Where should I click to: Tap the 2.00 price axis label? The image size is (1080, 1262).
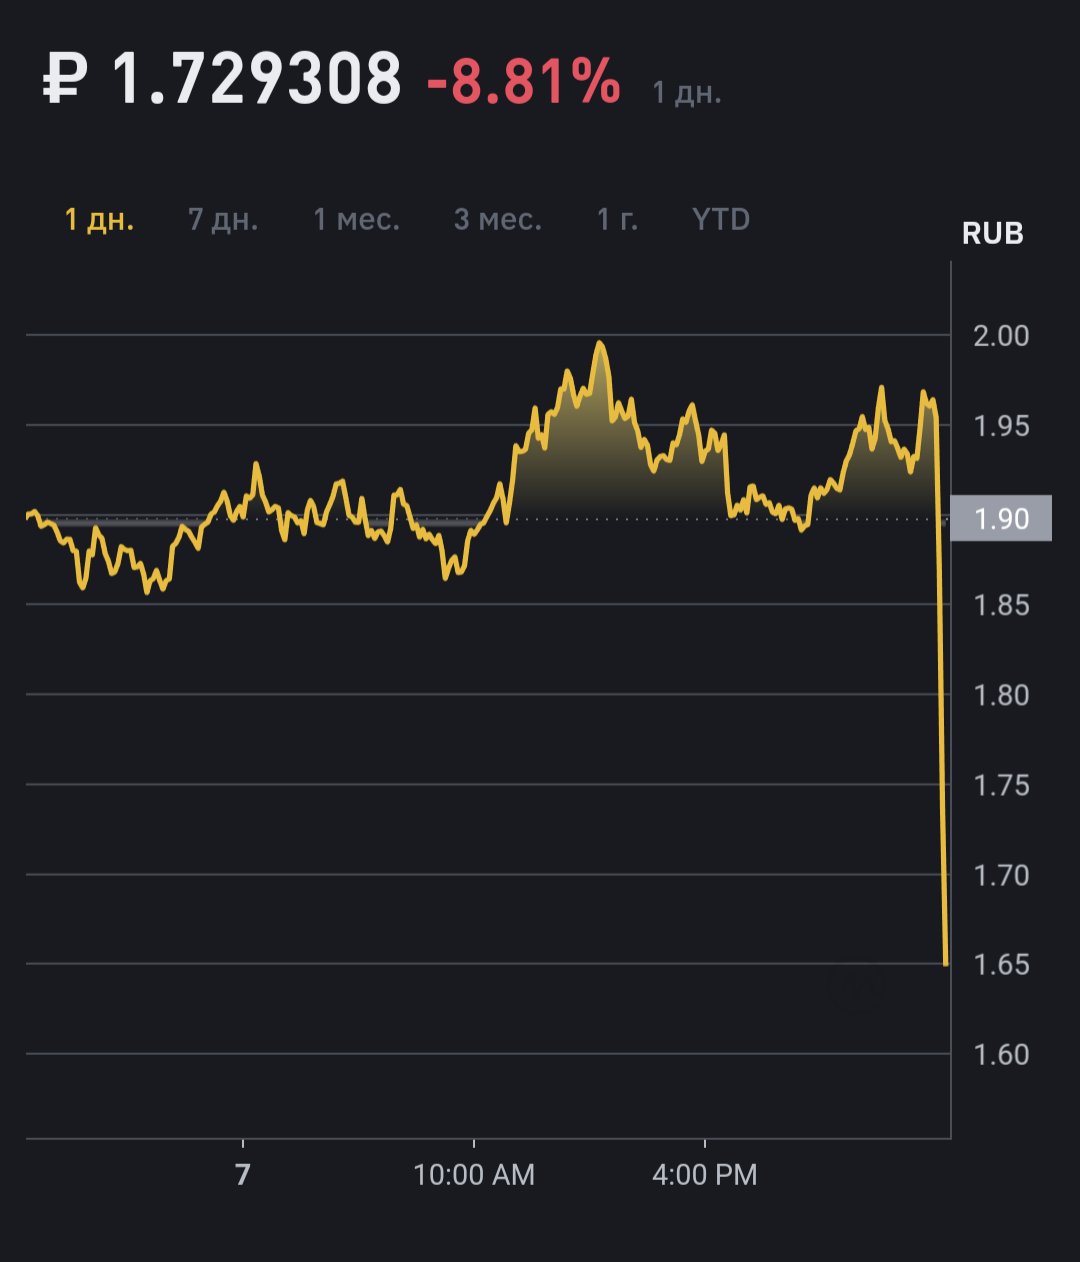coord(1001,335)
